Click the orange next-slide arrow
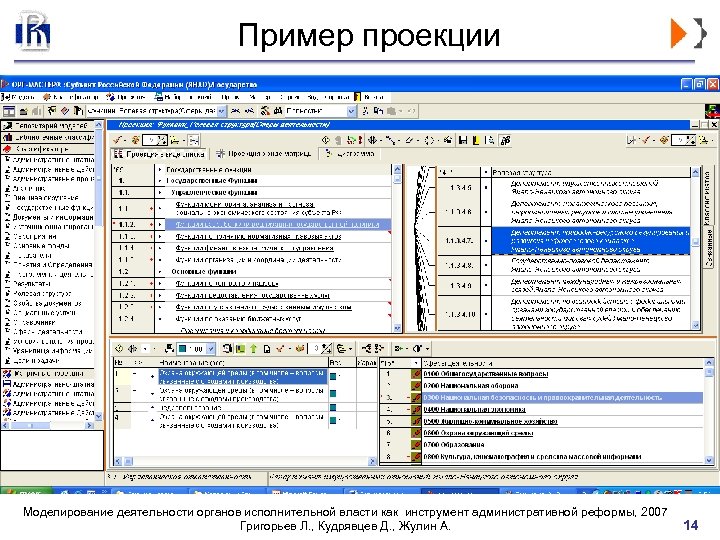720x540 pixels. click(x=678, y=33)
